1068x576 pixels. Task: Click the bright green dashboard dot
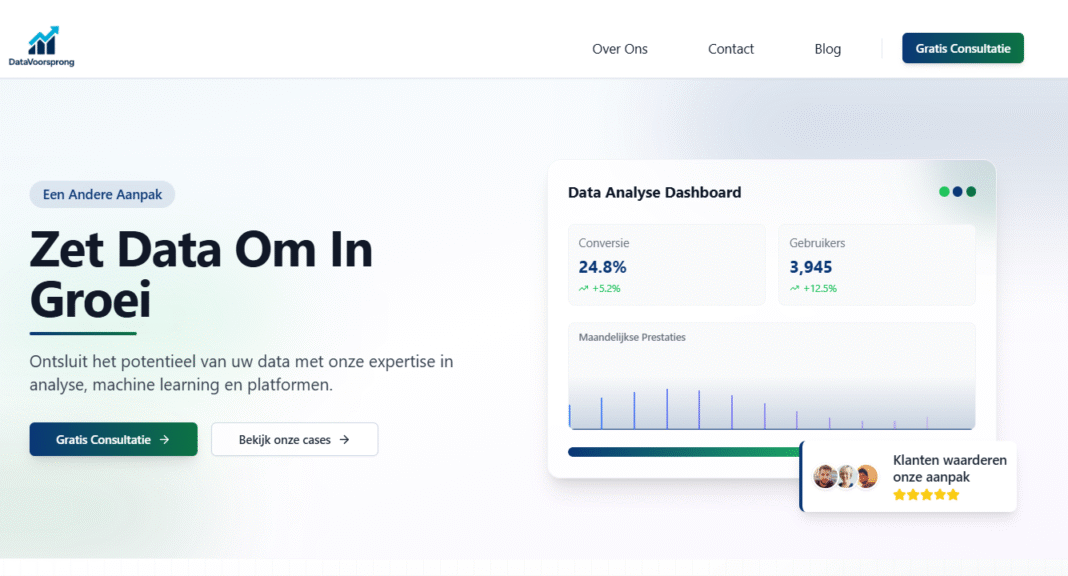[944, 192]
